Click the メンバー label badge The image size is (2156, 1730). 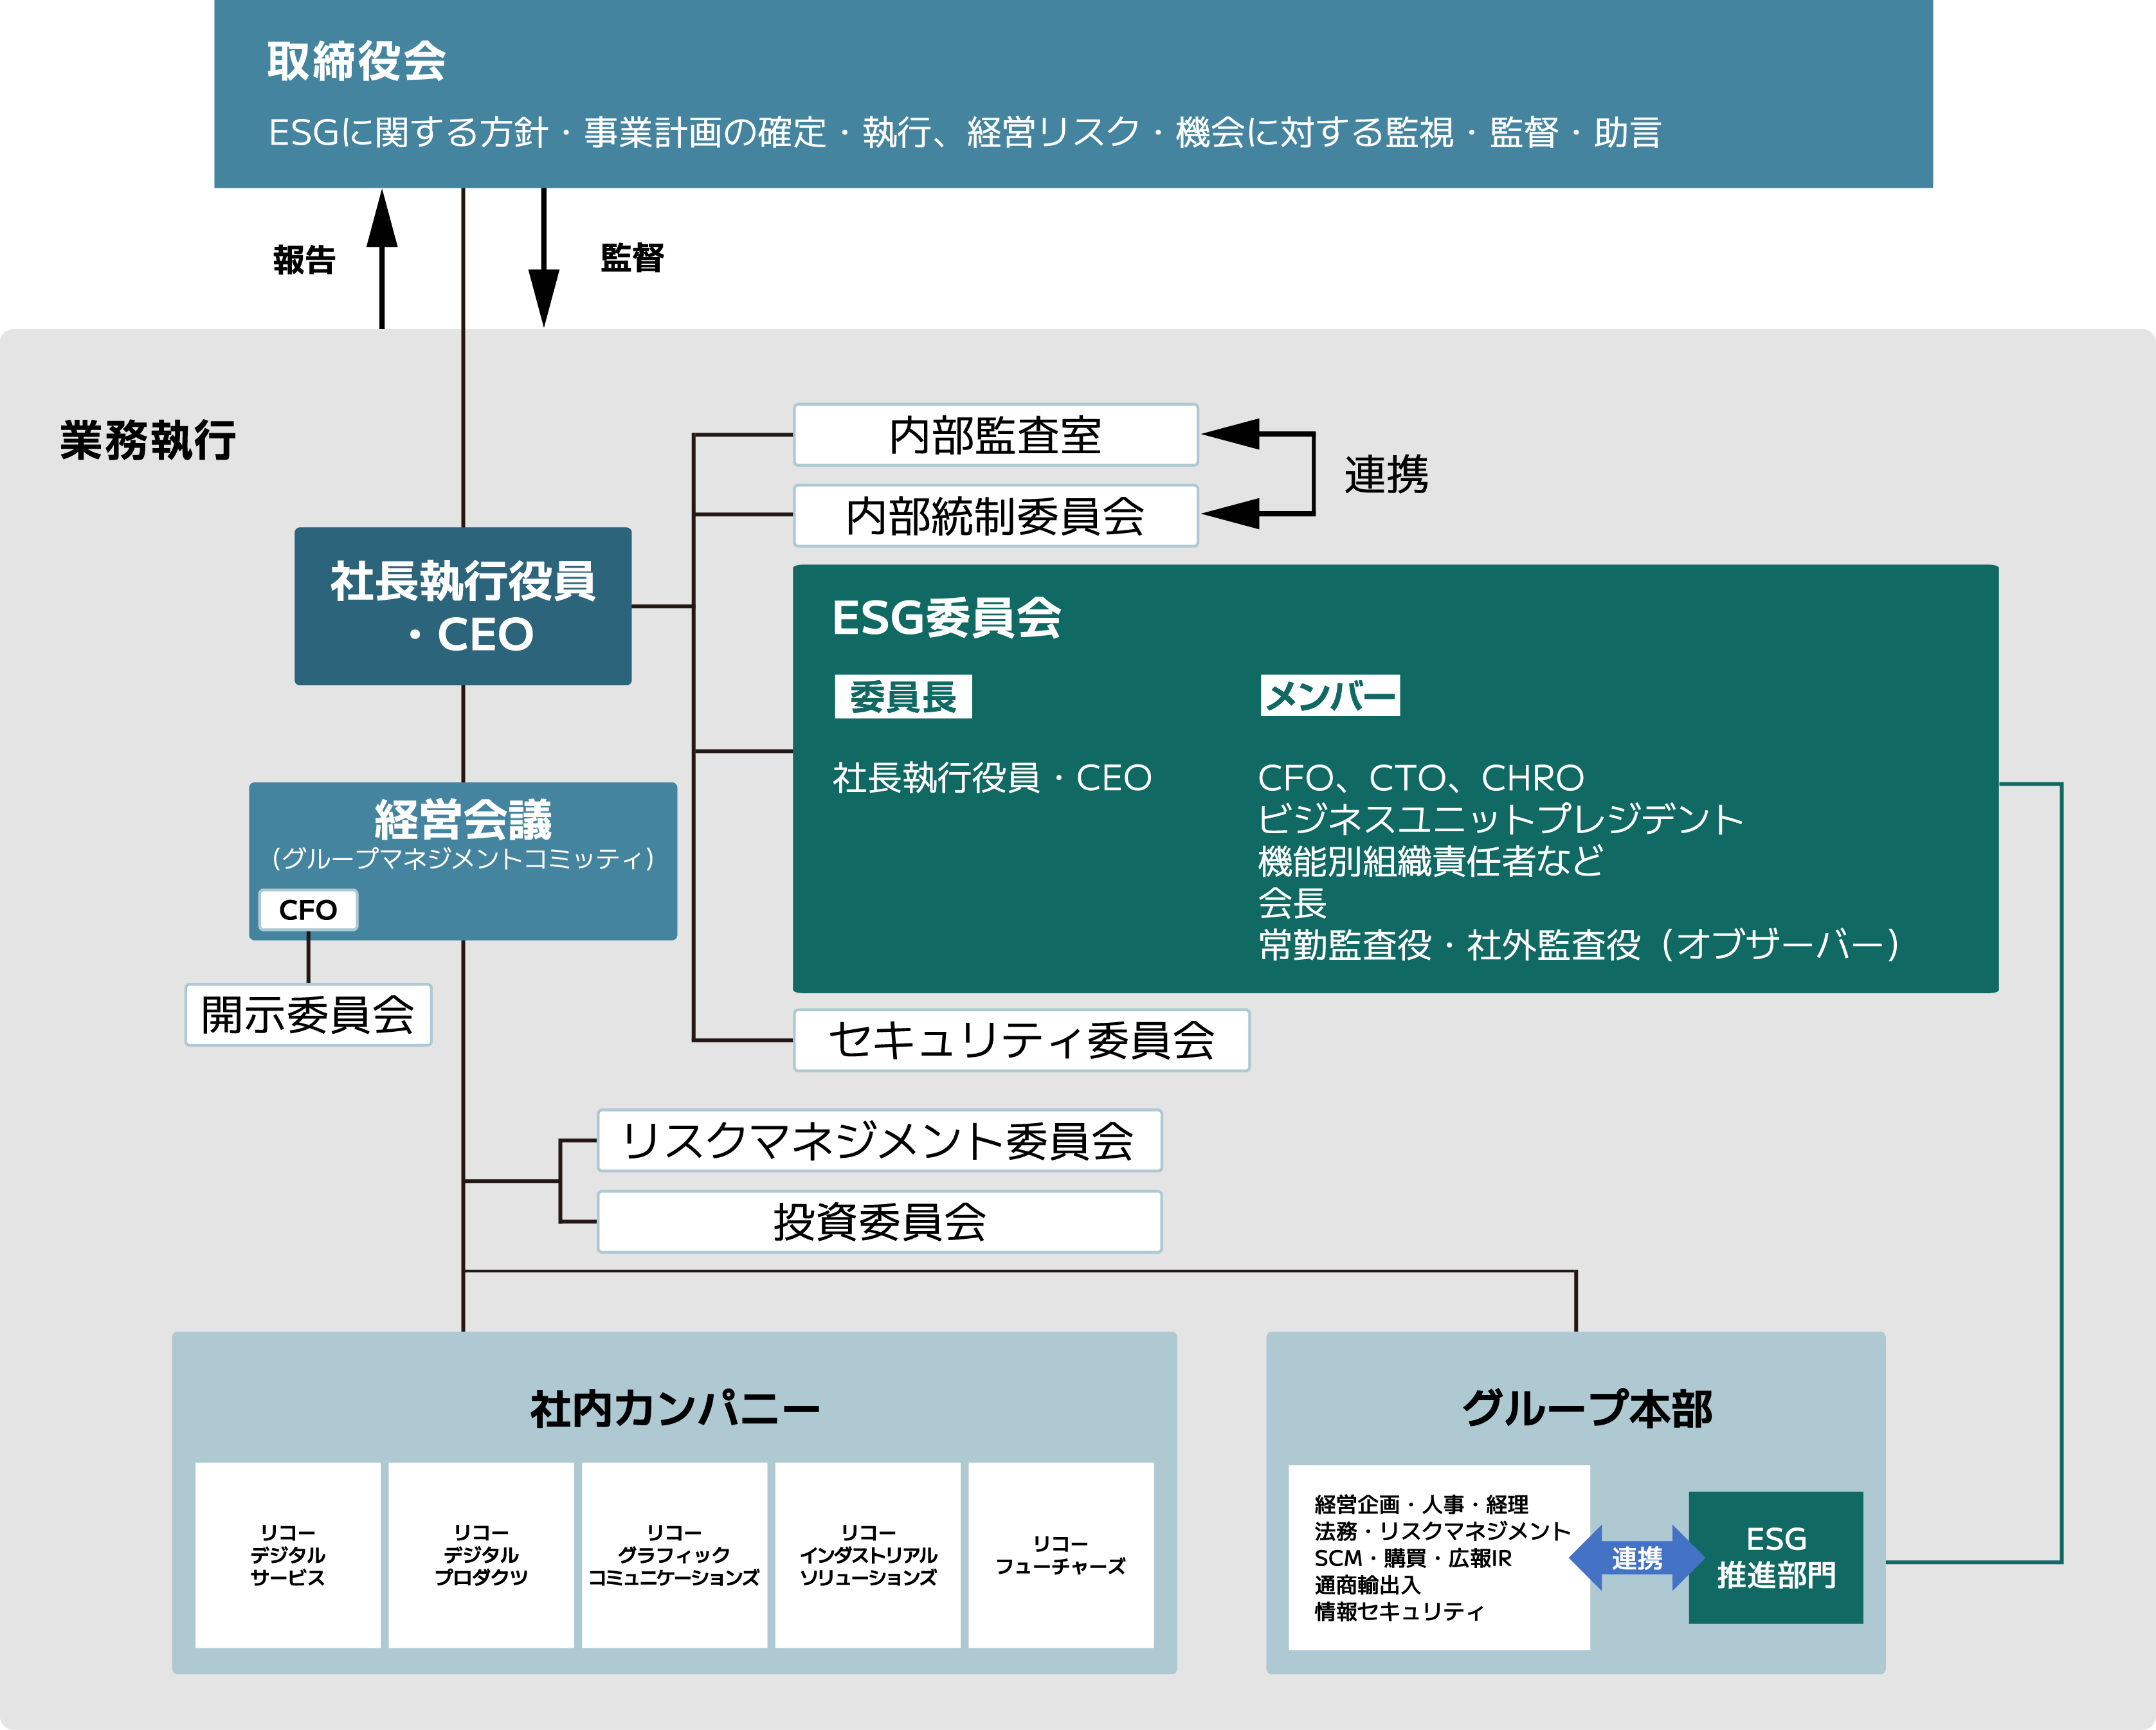[x=1329, y=696]
